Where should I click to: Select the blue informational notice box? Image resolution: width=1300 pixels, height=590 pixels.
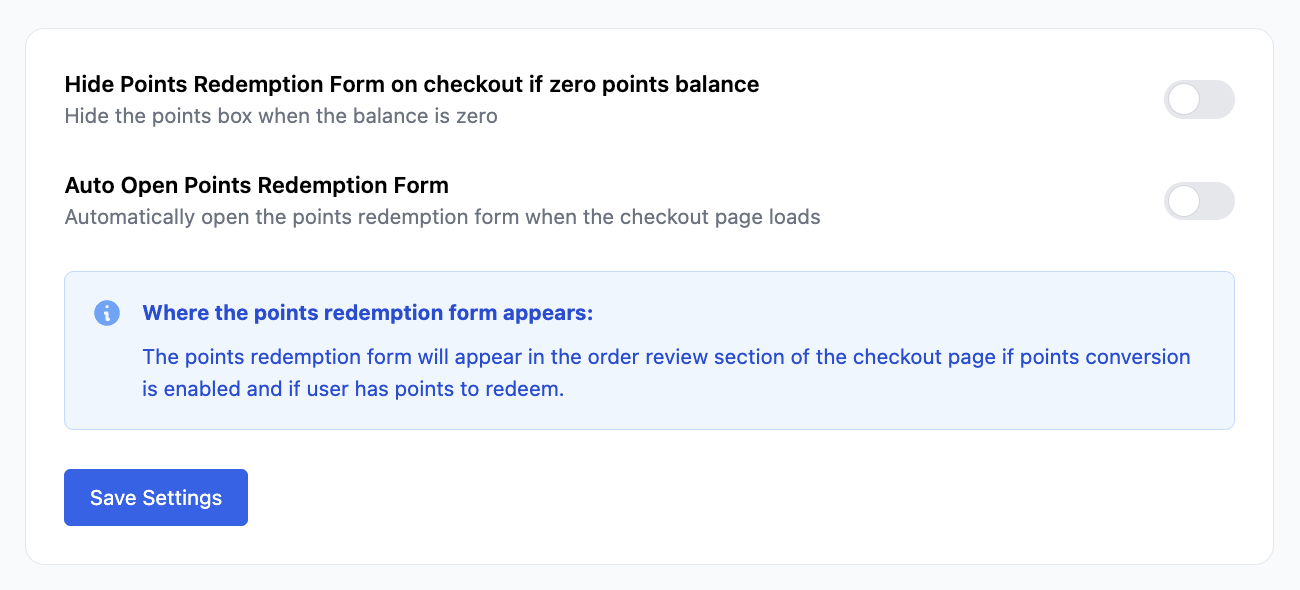[x=650, y=350]
